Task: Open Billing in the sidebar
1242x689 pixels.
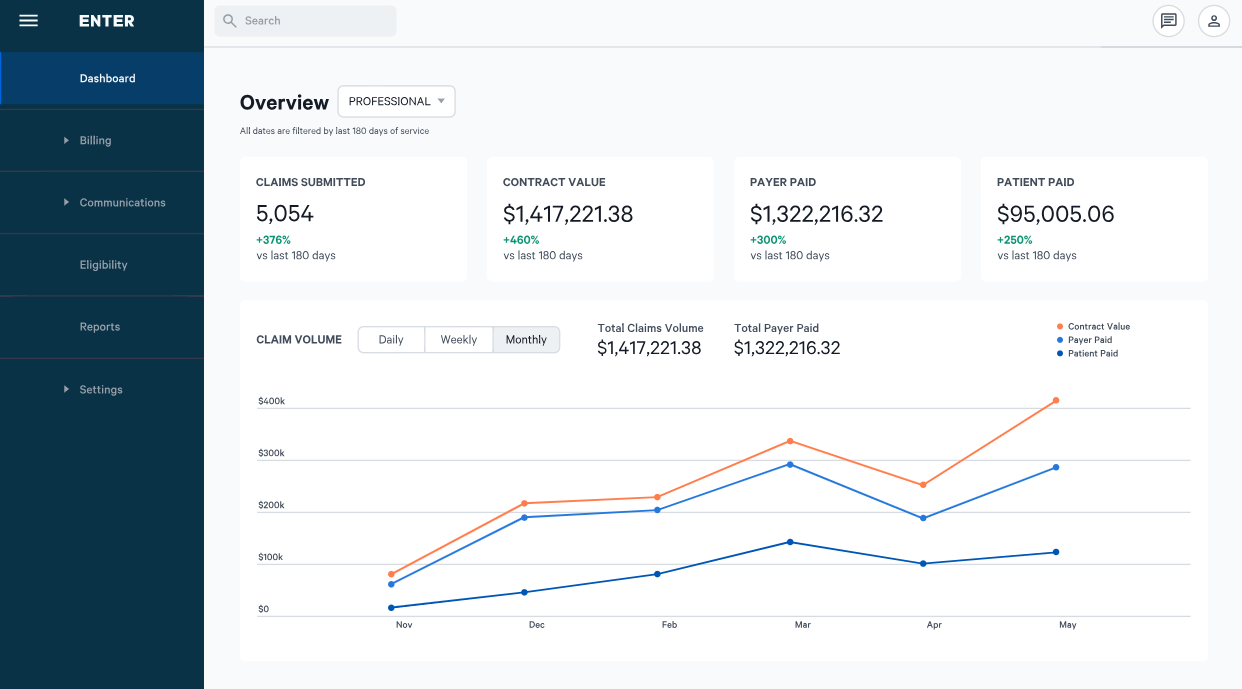Action: [x=102, y=140]
